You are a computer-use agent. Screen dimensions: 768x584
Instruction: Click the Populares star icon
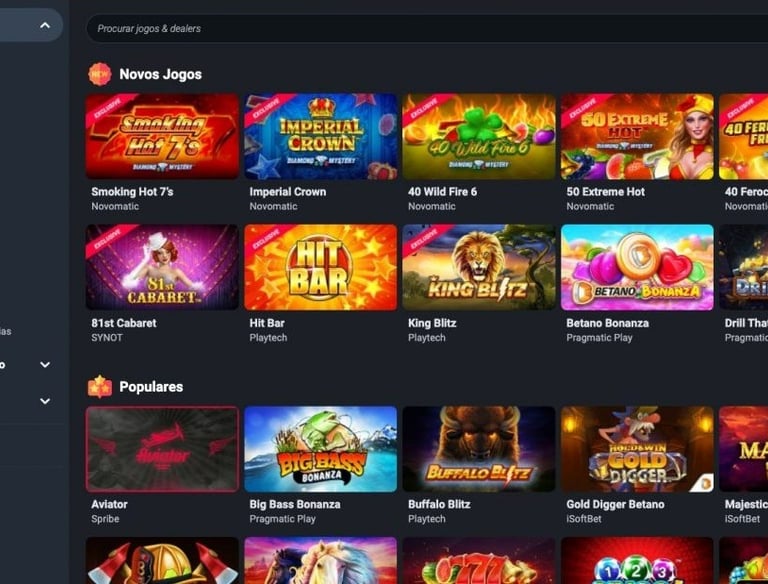(x=100, y=387)
